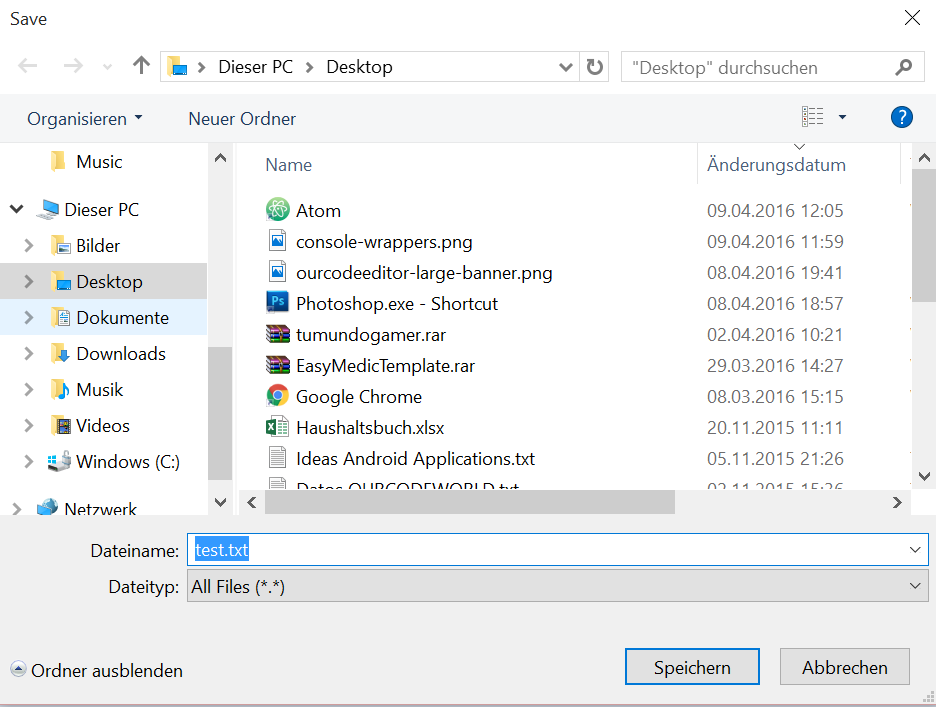Image resolution: width=936 pixels, height=707 pixels.
Task: Change view with the view icon
Action: (x=812, y=117)
